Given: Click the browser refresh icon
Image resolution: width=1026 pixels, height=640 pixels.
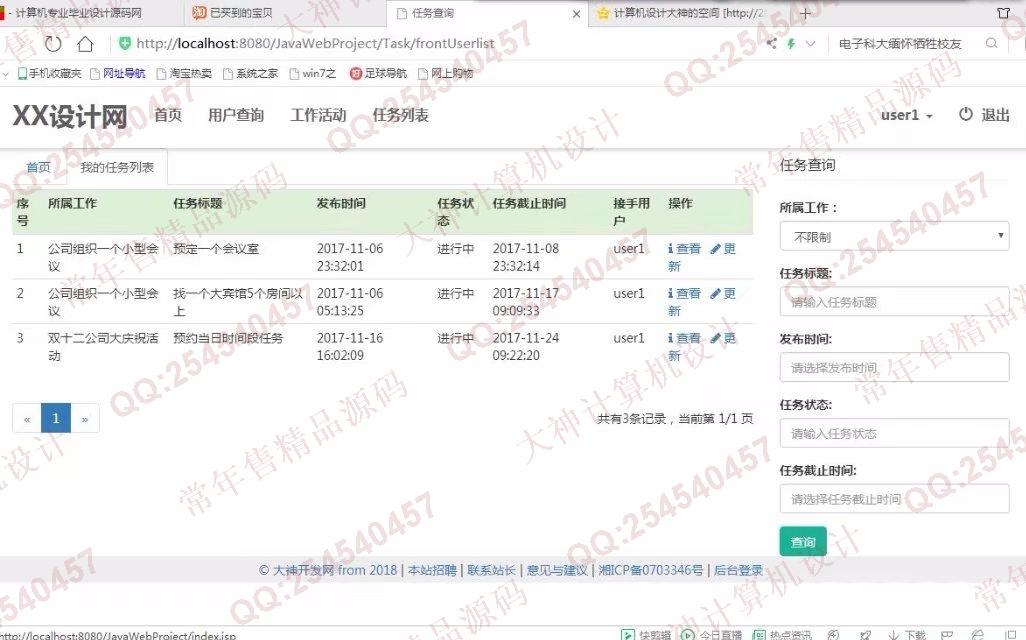Looking at the screenshot, I should pyautogui.click(x=53, y=44).
